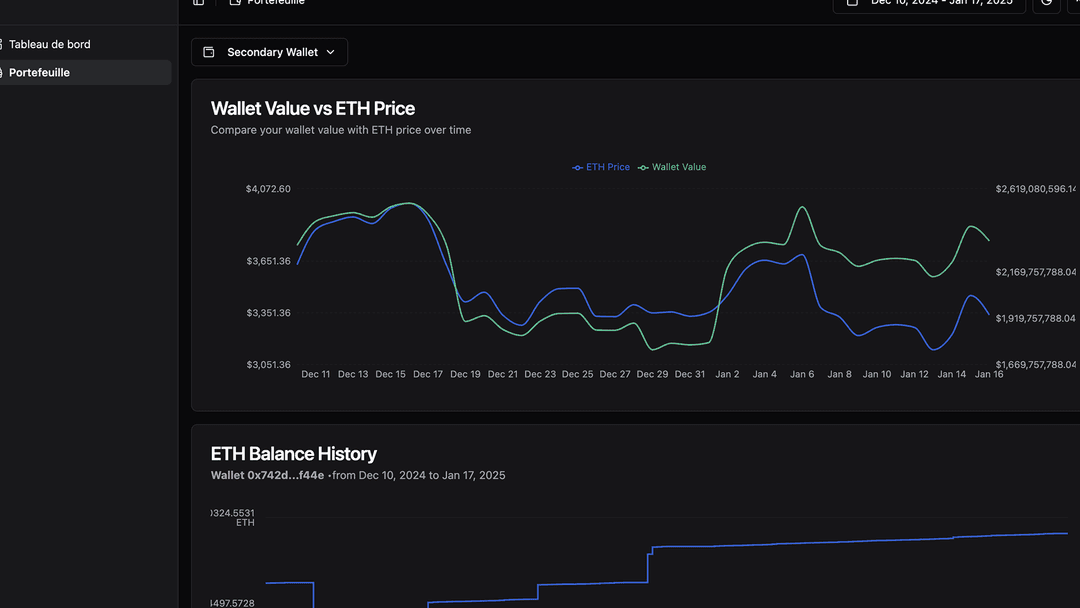The height and width of the screenshot is (608, 1080).
Task: Click the ETH Balance History heading
Action: 293,454
